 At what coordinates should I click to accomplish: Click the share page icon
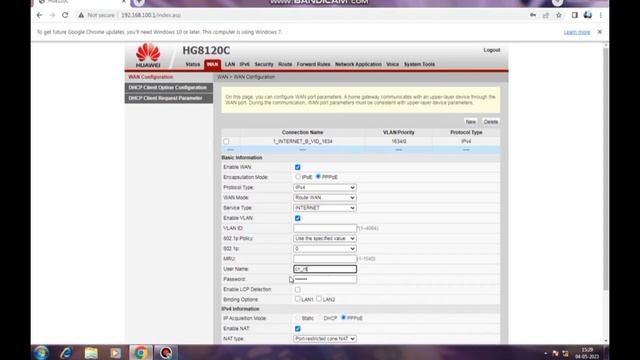pyautogui.click(x=546, y=15)
